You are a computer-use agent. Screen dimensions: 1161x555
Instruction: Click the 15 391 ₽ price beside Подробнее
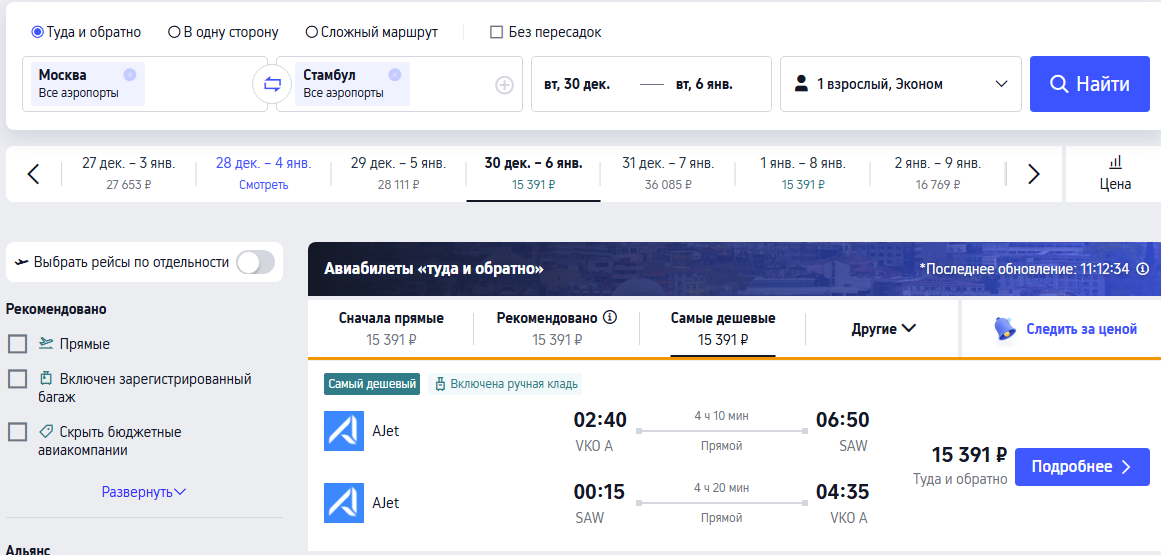[969, 454]
